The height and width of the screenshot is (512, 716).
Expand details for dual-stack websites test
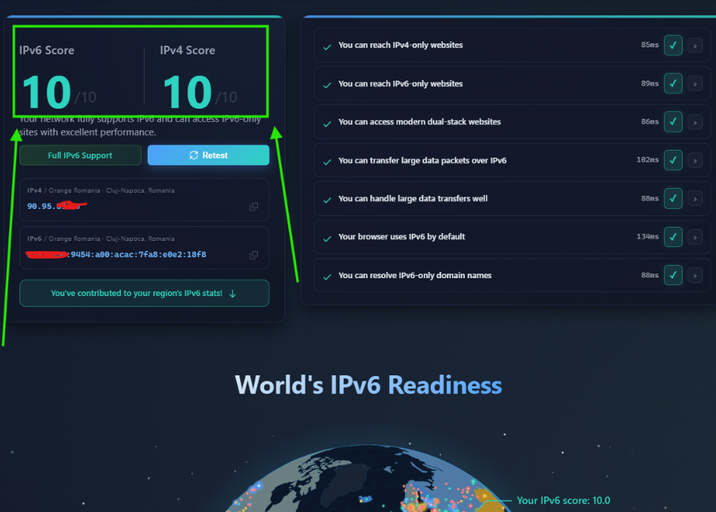(x=695, y=122)
